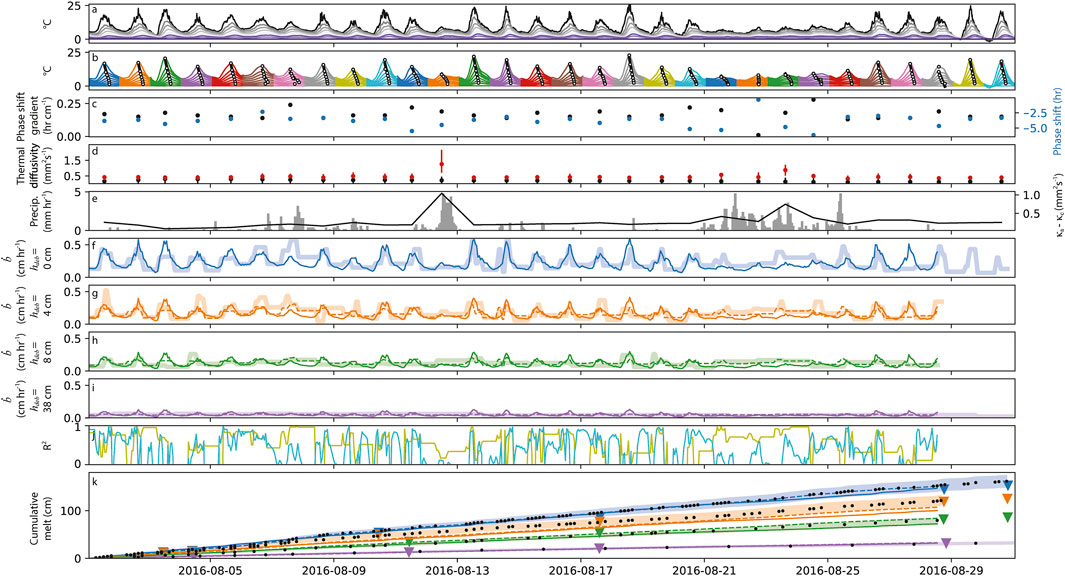Select the 2016-08-25 date label
1065x576 pixels.
tap(829, 570)
